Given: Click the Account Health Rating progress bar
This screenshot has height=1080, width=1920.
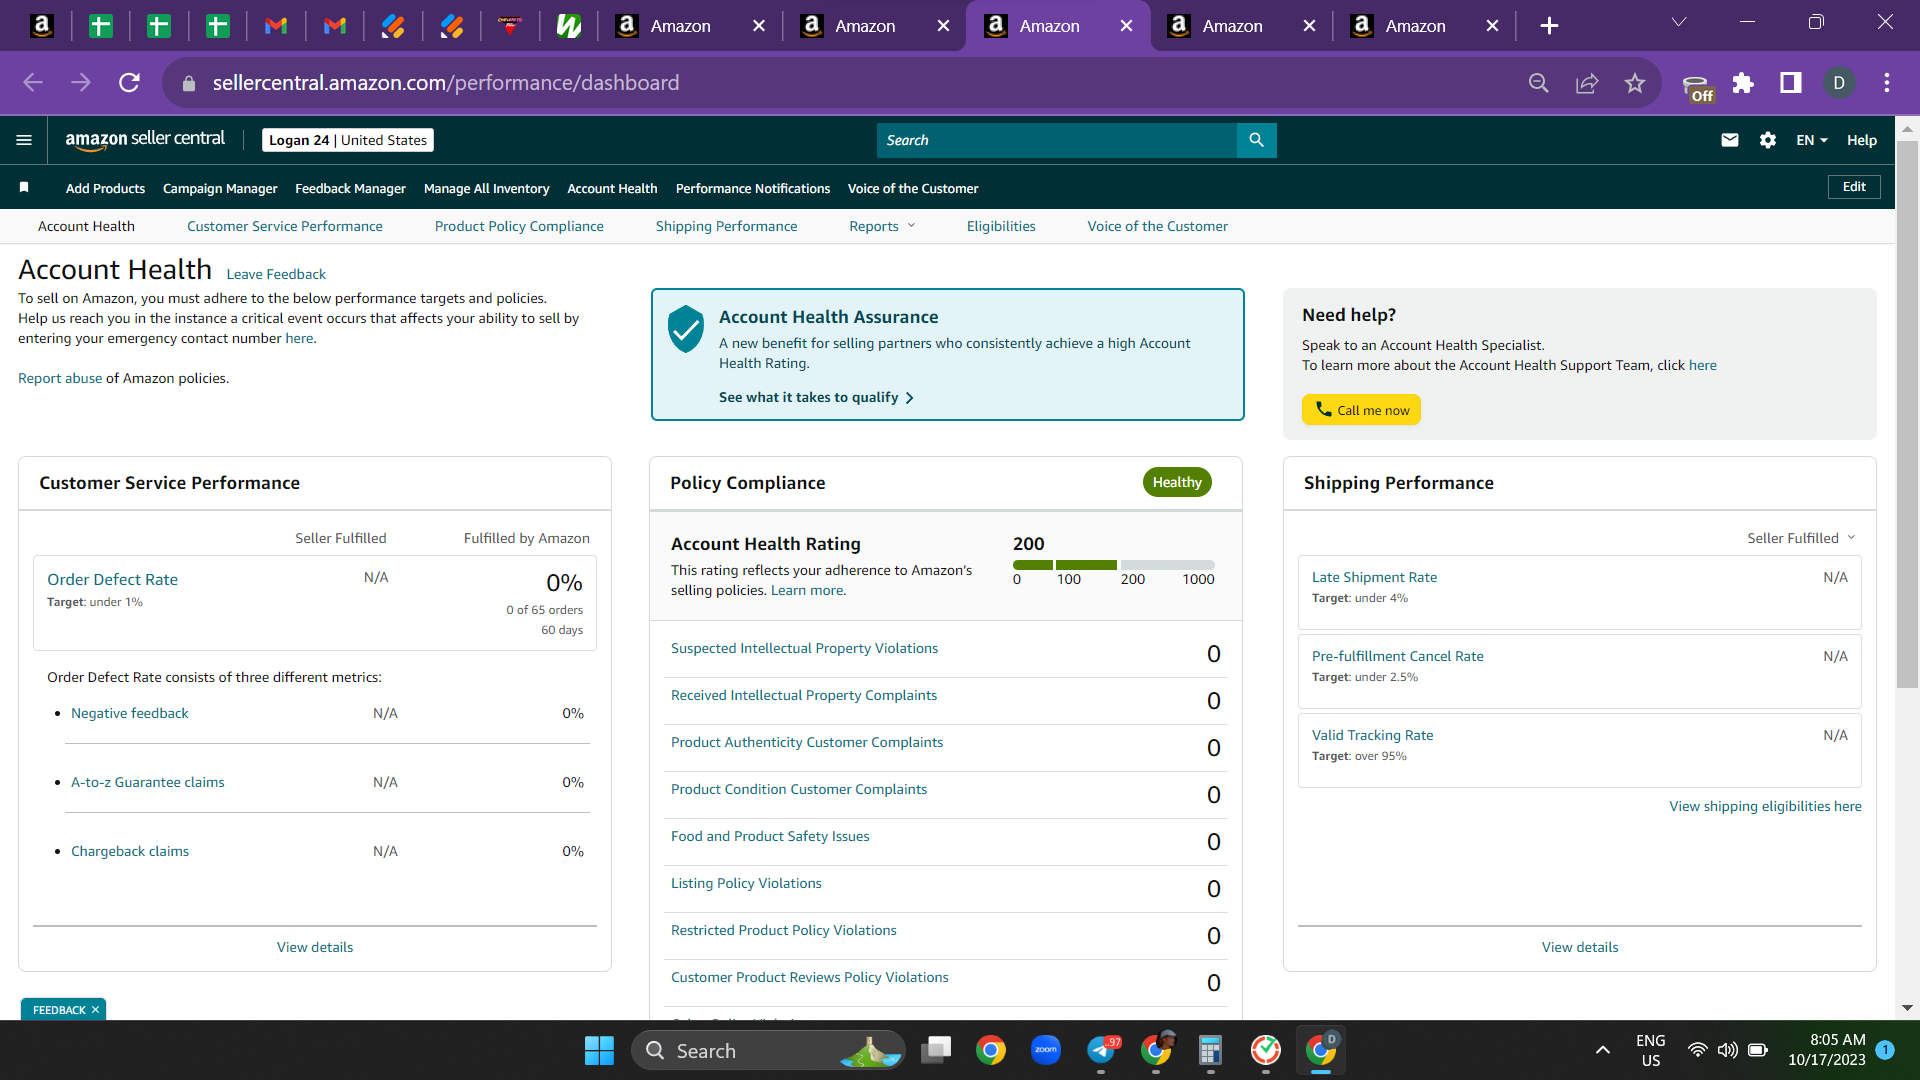Looking at the screenshot, I should [1114, 565].
